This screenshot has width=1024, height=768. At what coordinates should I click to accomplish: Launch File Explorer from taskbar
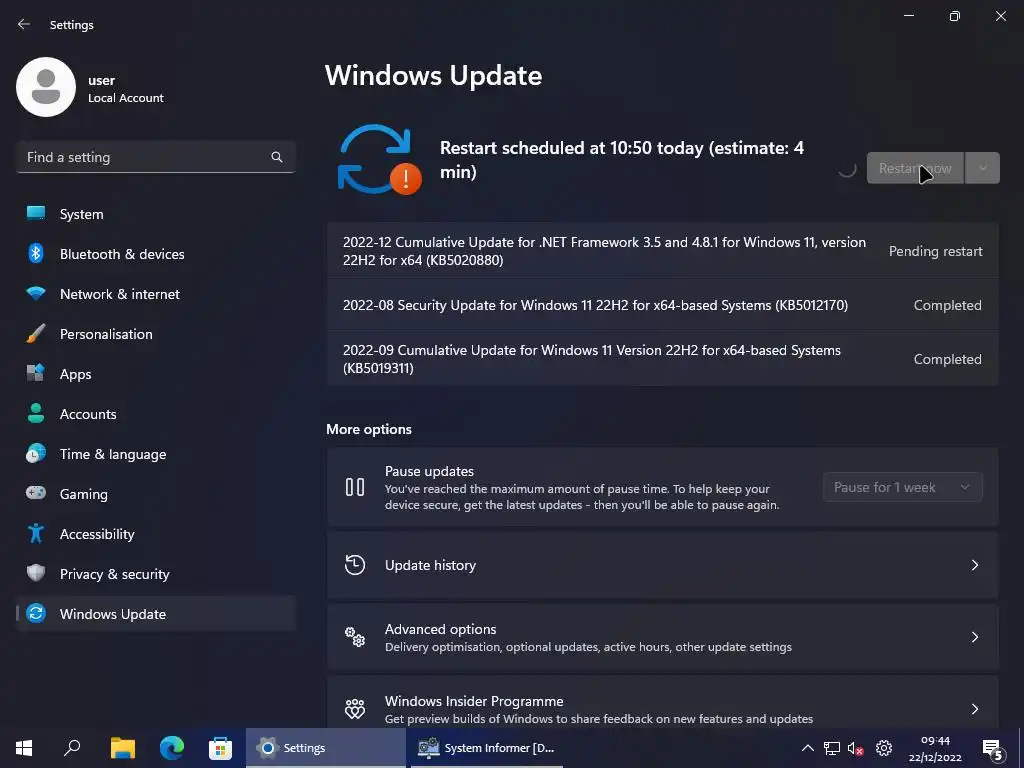coord(122,748)
